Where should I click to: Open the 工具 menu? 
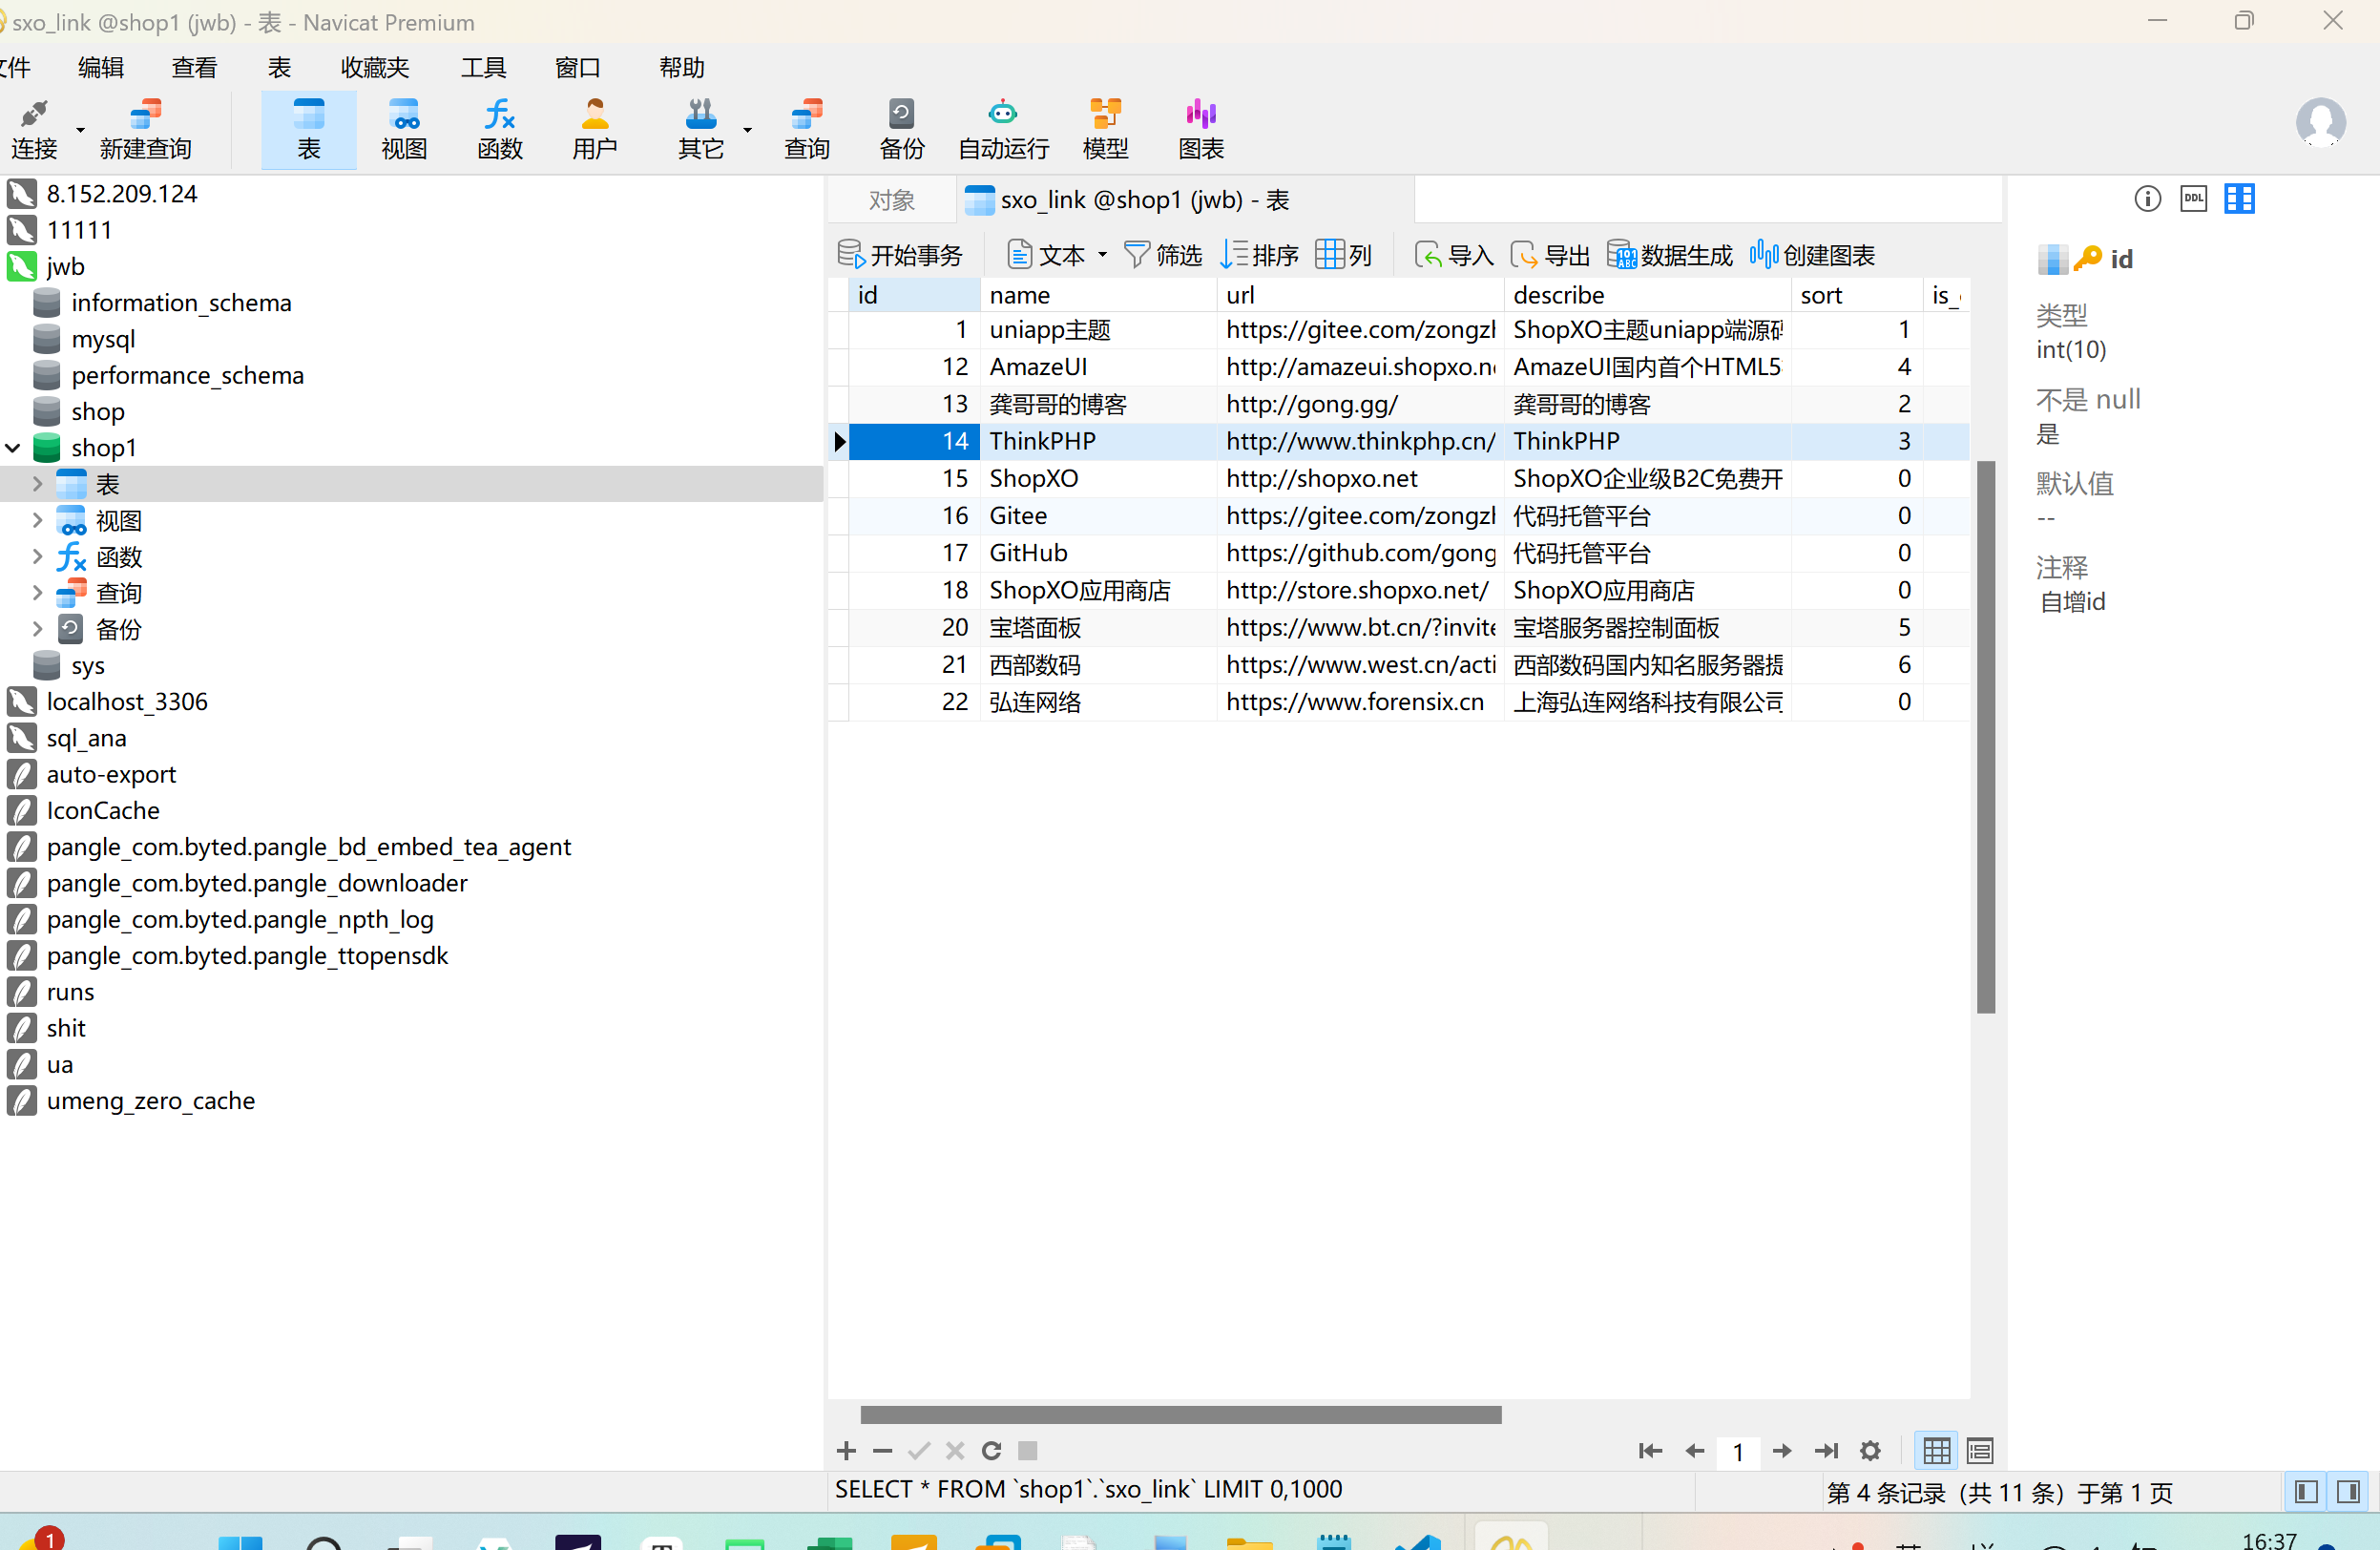483,67
